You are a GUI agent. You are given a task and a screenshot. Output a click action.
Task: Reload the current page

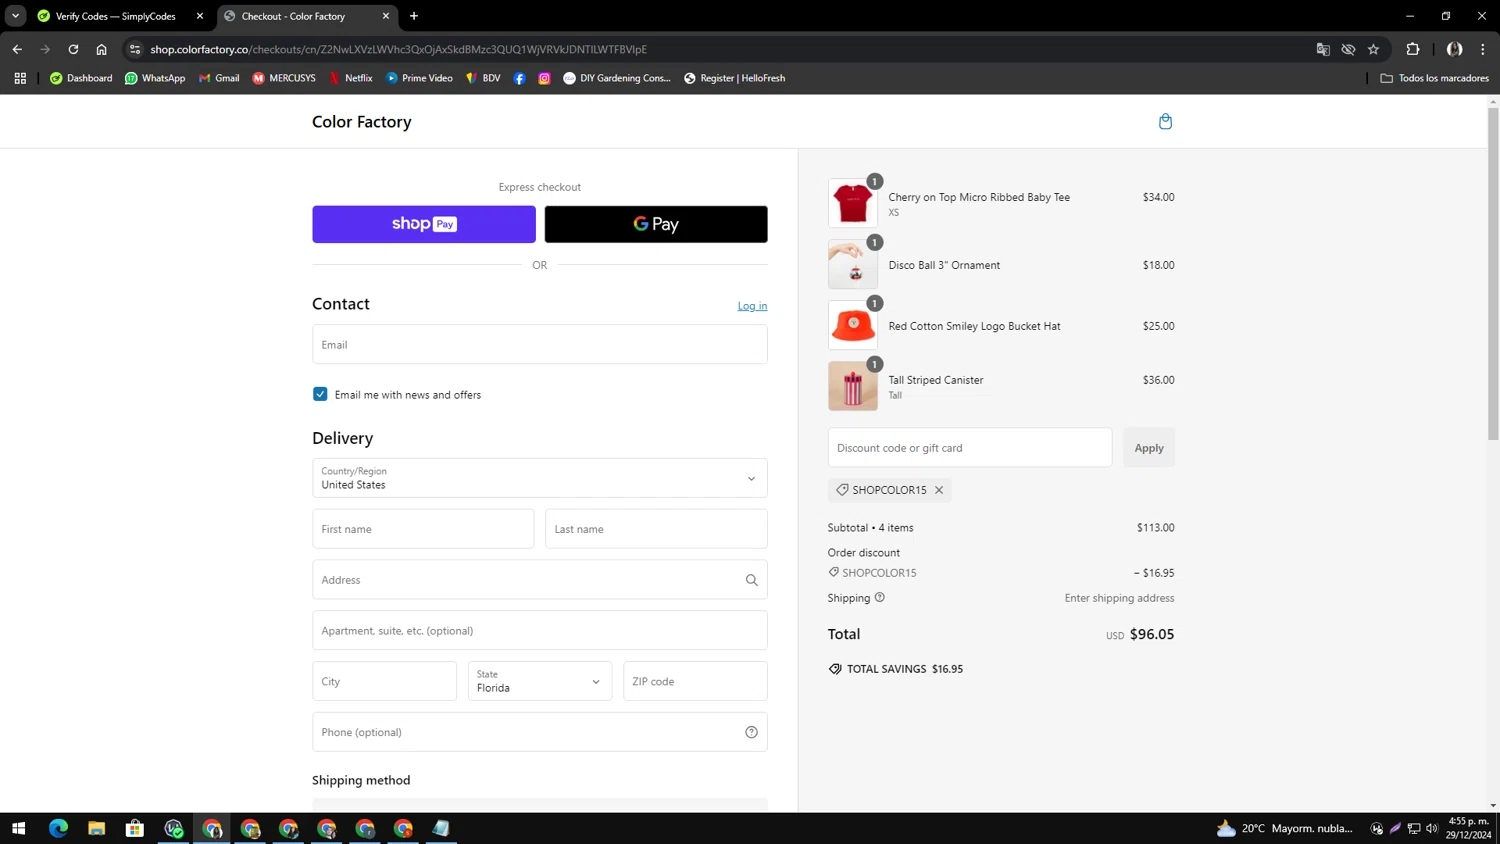[x=73, y=49]
